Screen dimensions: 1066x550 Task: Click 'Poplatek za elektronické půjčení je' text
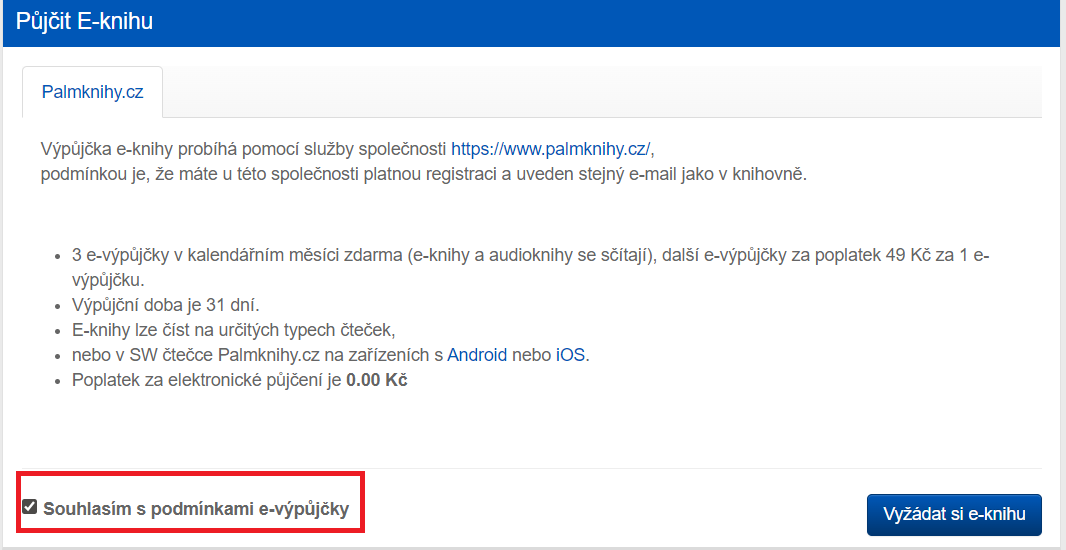click(207, 381)
